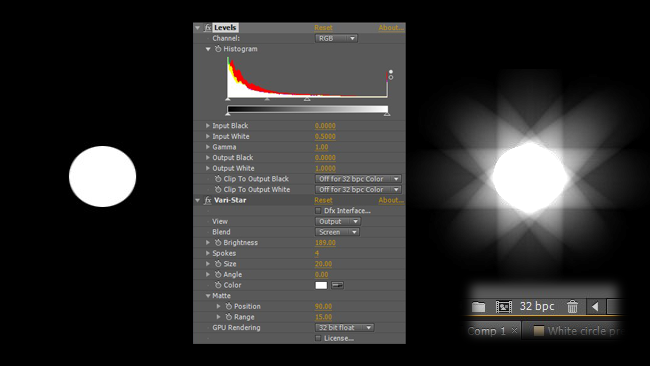Expand the Input Black property

click(x=208, y=126)
